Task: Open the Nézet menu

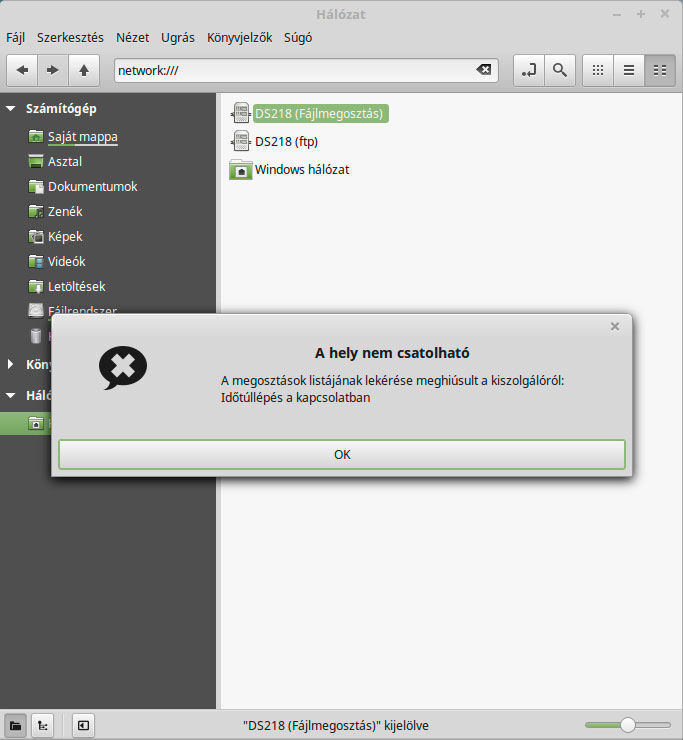Action: click(x=133, y=38)
